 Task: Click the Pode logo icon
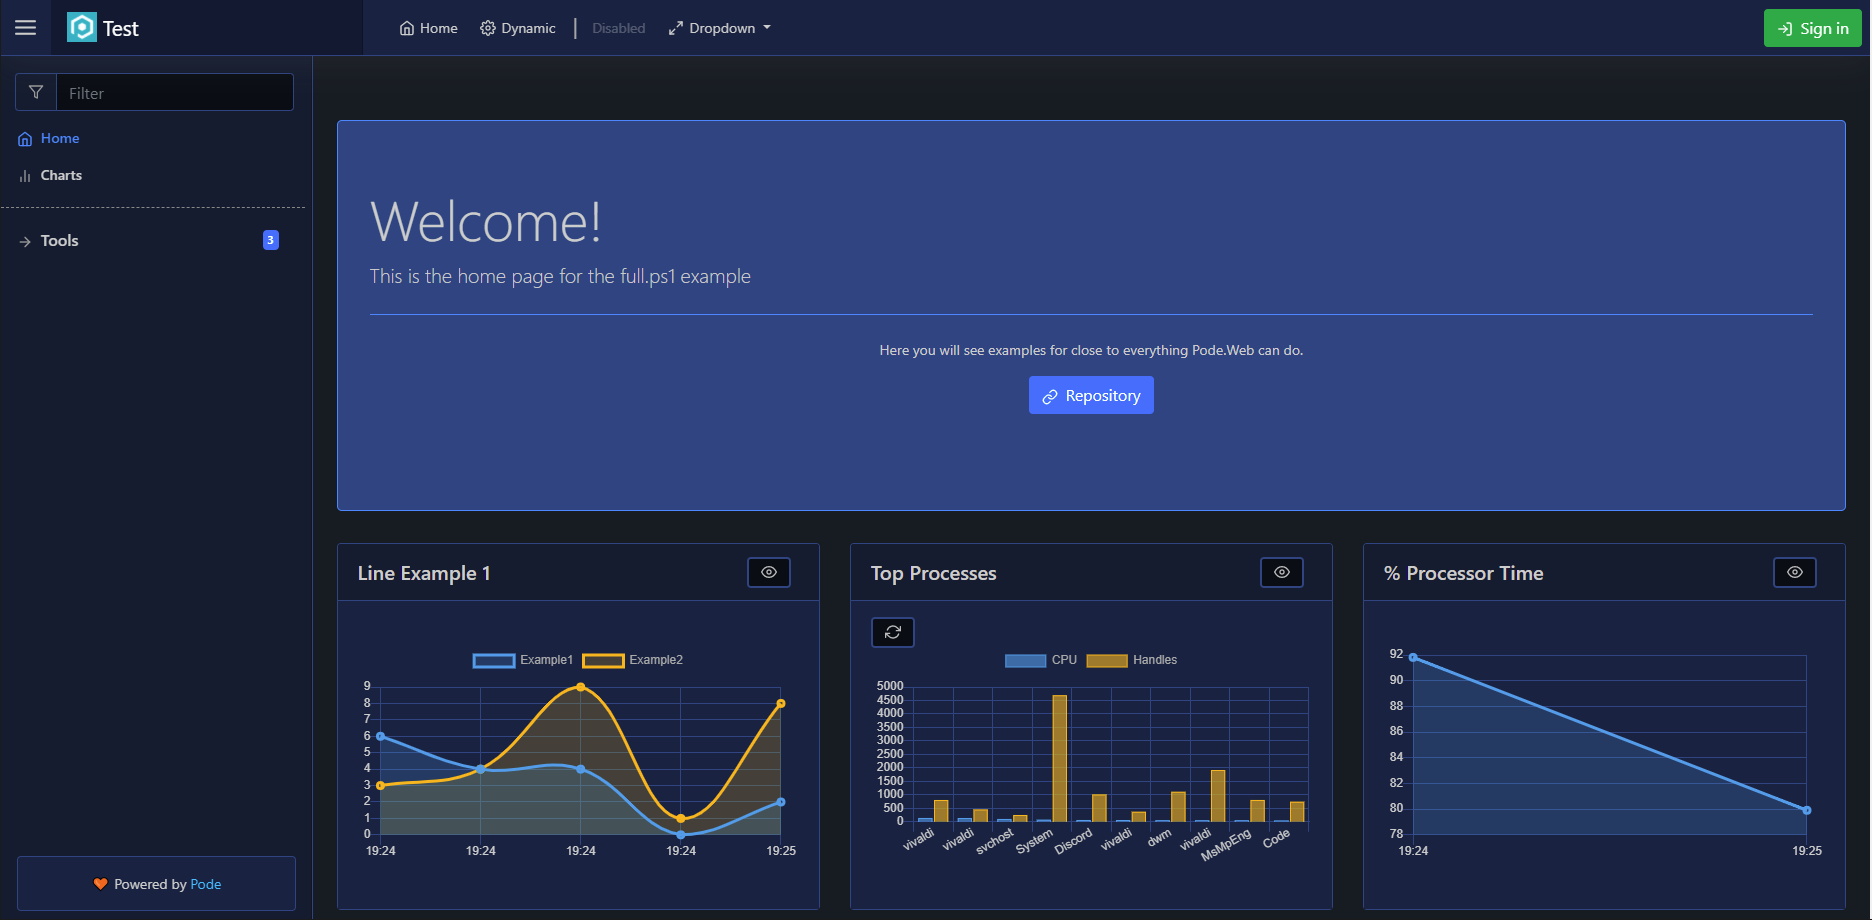[82, 28]
